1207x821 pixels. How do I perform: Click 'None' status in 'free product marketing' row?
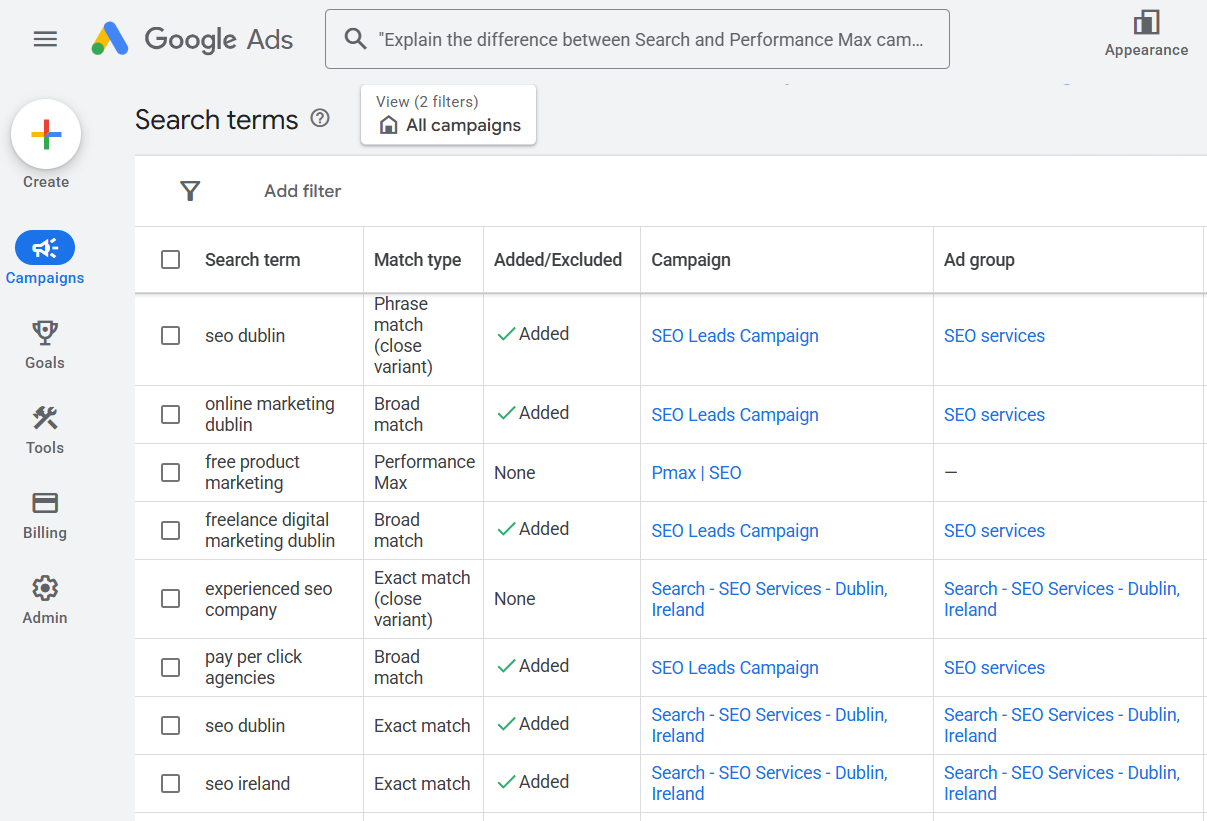[x=514, y=473]
